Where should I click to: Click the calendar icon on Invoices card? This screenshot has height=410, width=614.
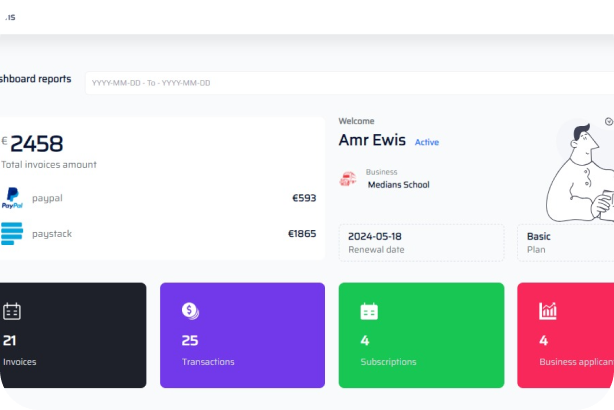point(12,311)
